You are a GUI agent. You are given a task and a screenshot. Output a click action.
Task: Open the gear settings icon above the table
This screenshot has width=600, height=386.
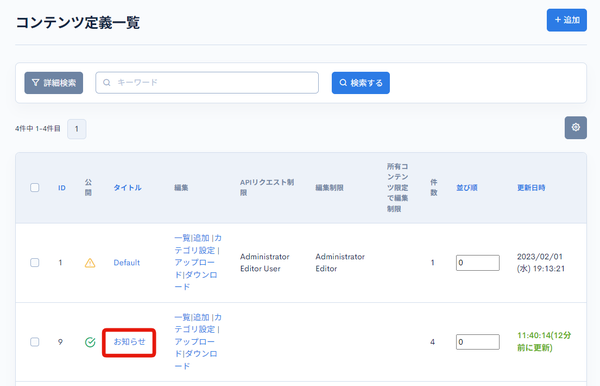click(x=576, y=127)
